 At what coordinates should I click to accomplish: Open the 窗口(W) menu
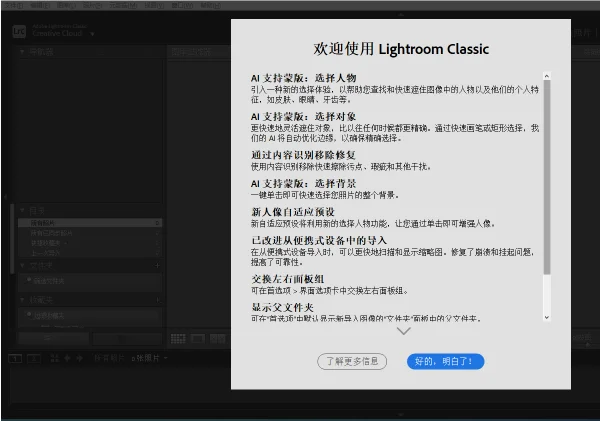(x=182, y=5)
